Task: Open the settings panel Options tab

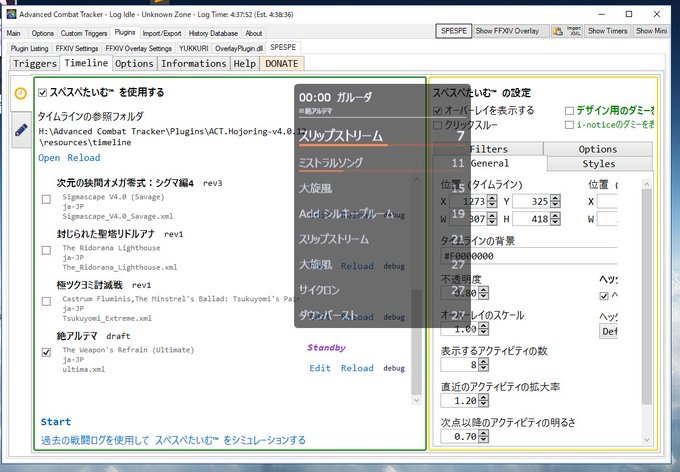Action: point(598,149)
